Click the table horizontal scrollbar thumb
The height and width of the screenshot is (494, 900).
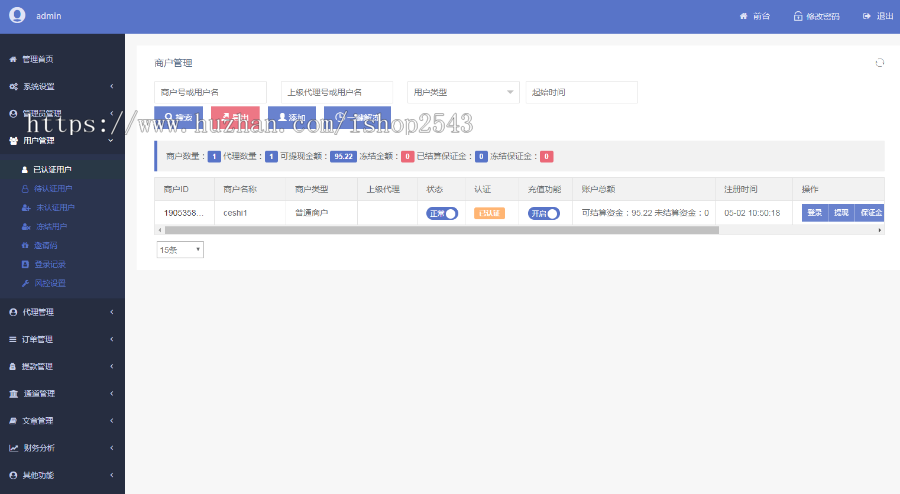click(442, 230)
